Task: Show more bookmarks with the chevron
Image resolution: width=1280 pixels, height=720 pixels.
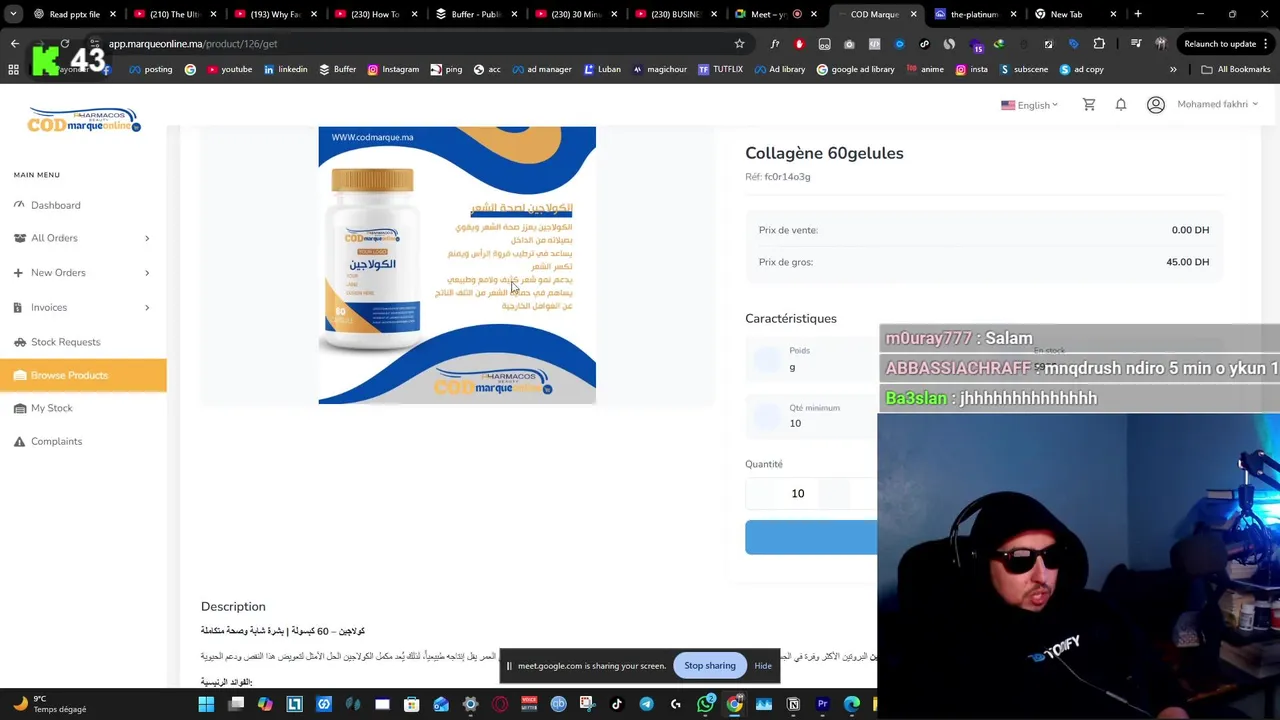Action: pyautogui.click(x=1173, y=69)
